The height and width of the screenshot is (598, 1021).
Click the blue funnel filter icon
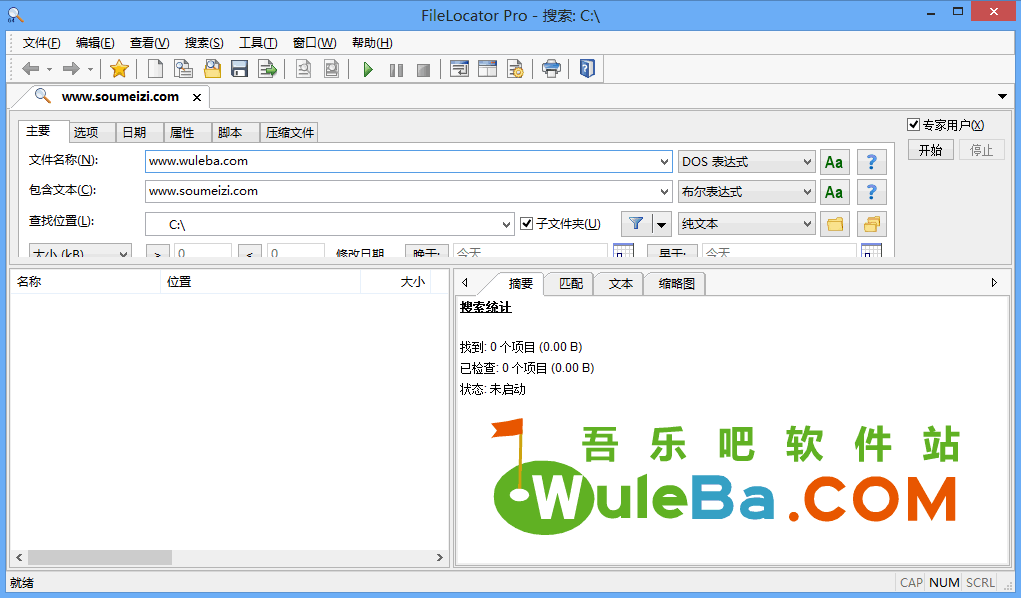[x=635, y=224]
